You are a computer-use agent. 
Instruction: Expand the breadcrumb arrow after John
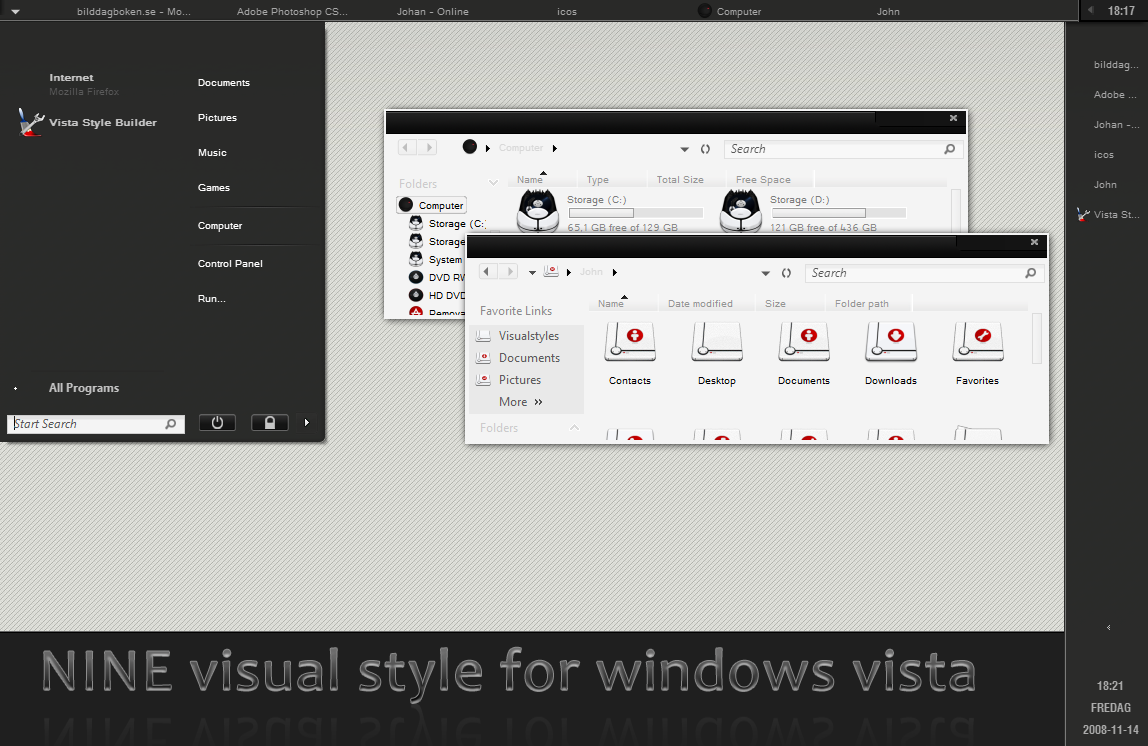click(x=615, y=272)
